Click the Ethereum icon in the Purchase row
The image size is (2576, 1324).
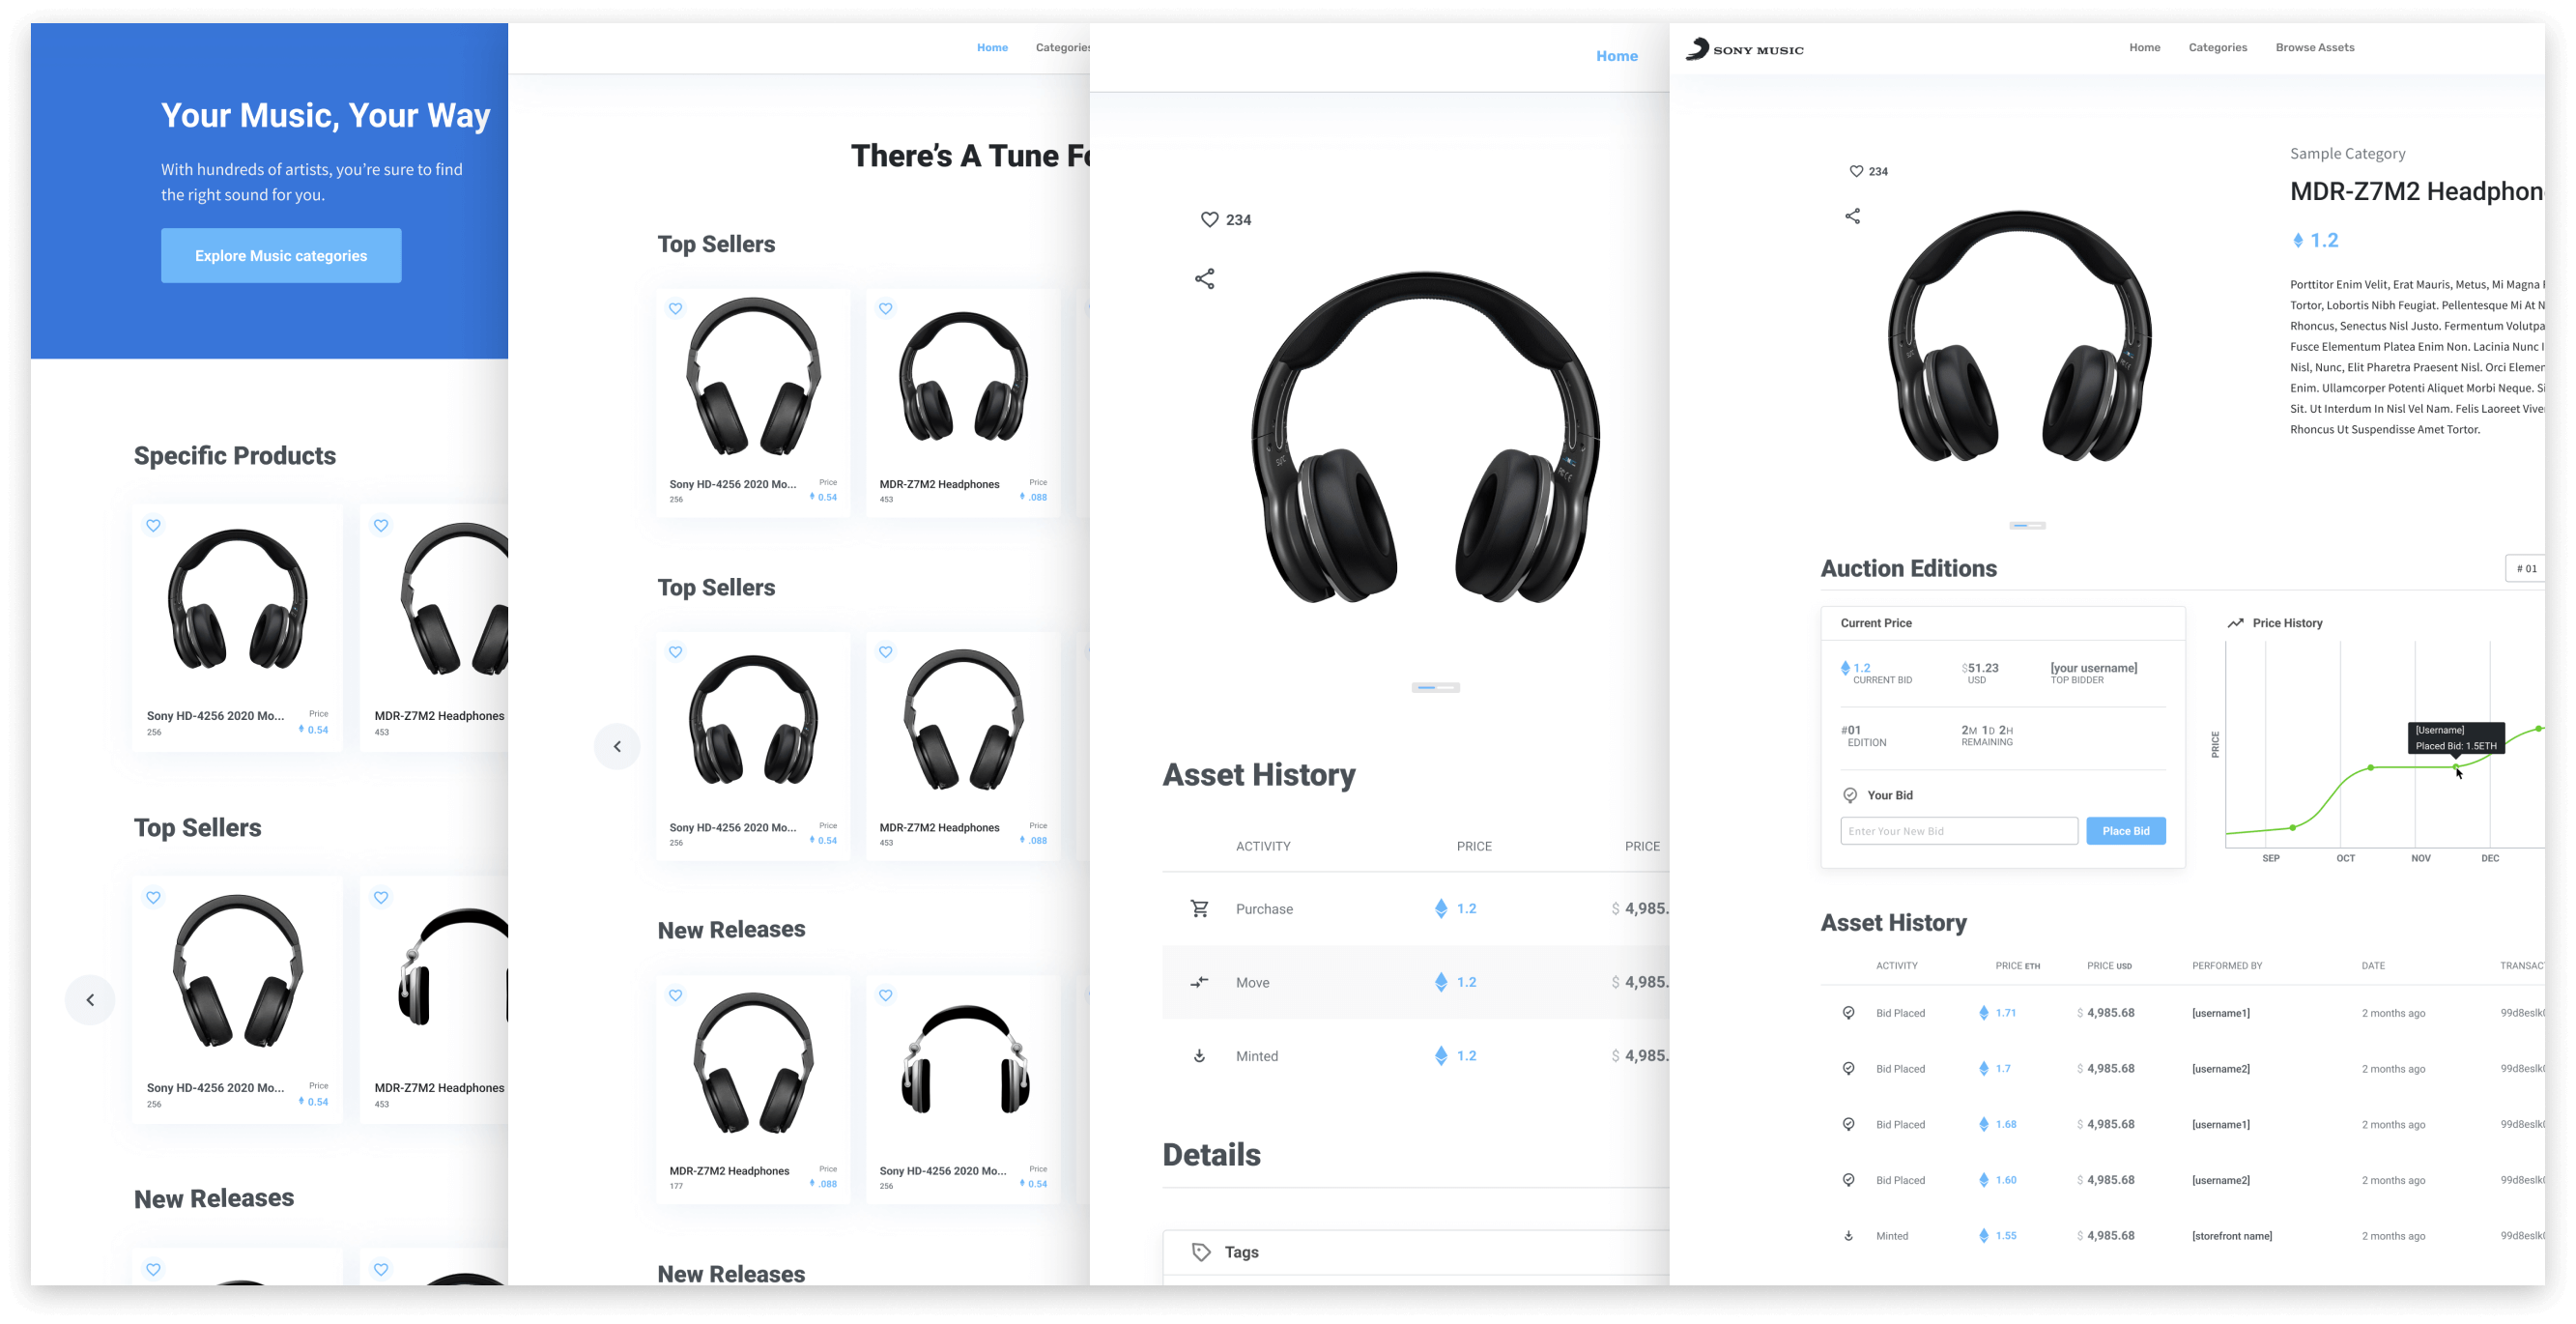[1441, 908]
